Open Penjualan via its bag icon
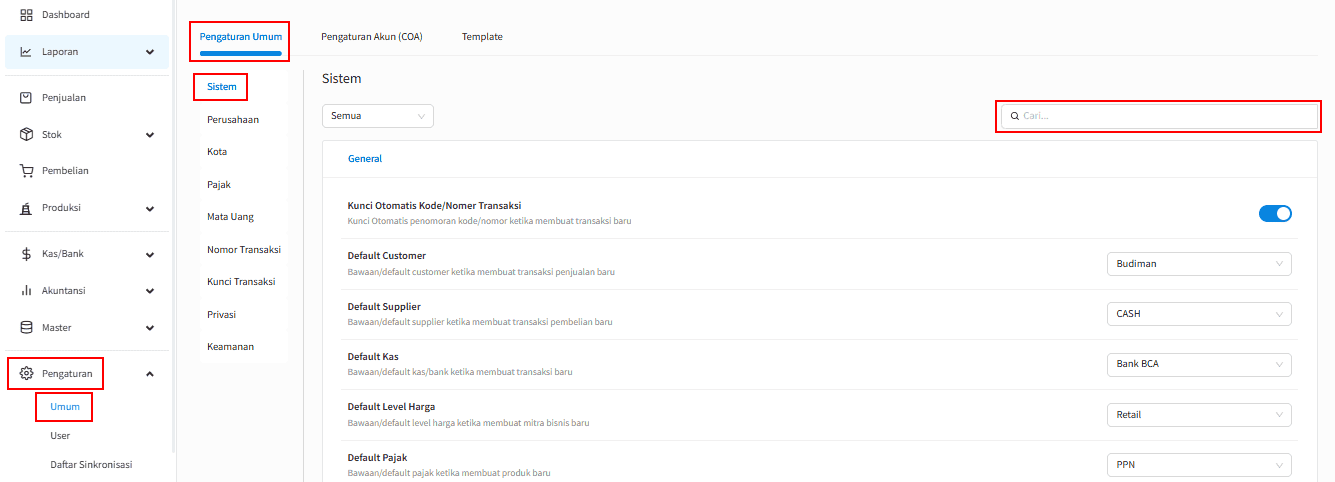1335x482 pixels. 27,98
